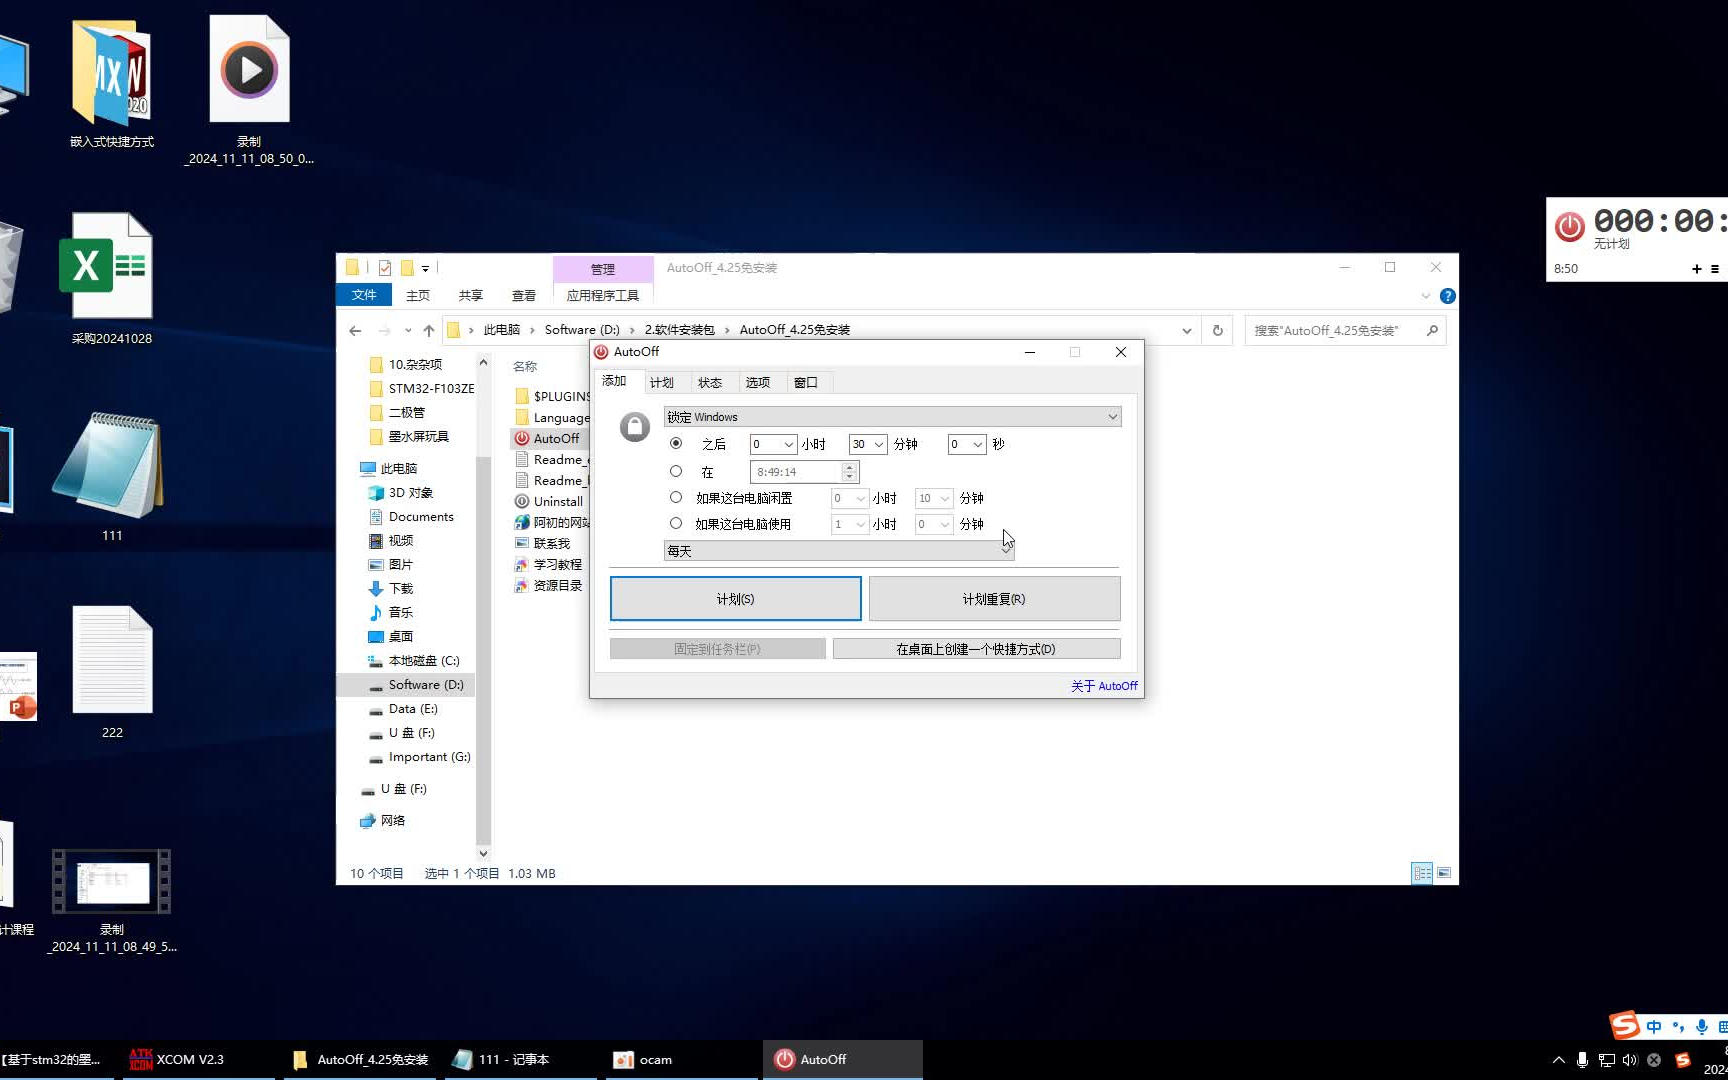Click the 计划重复(R) button

pyautogui.click(x=994, y=599)
